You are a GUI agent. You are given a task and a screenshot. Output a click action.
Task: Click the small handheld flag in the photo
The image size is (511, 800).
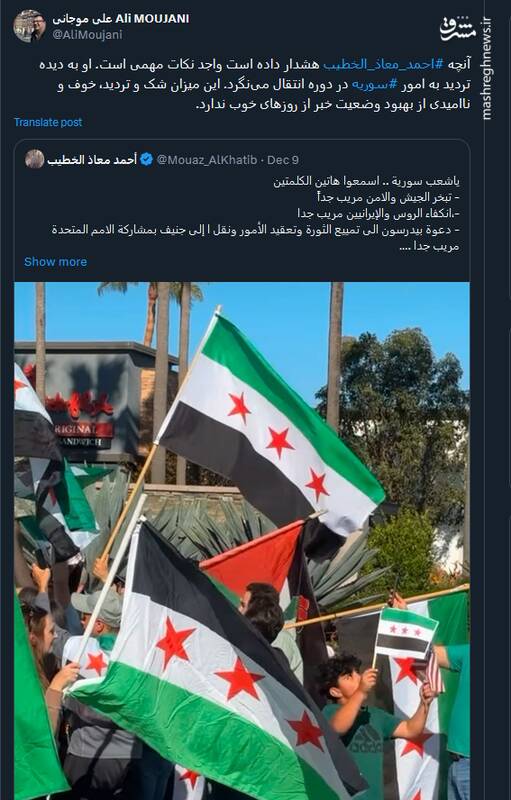pyautogui.click(x=406, y=633)
